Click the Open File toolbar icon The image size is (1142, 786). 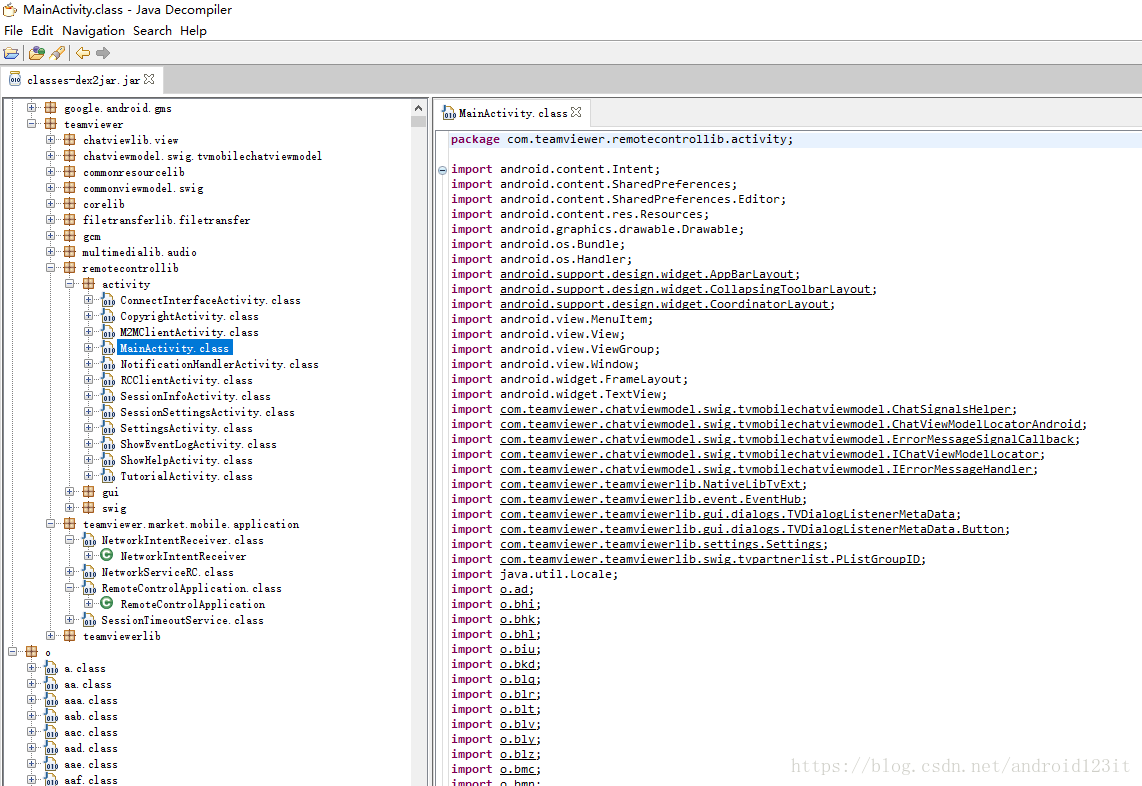pyautogui.click(x=12, y=53)
